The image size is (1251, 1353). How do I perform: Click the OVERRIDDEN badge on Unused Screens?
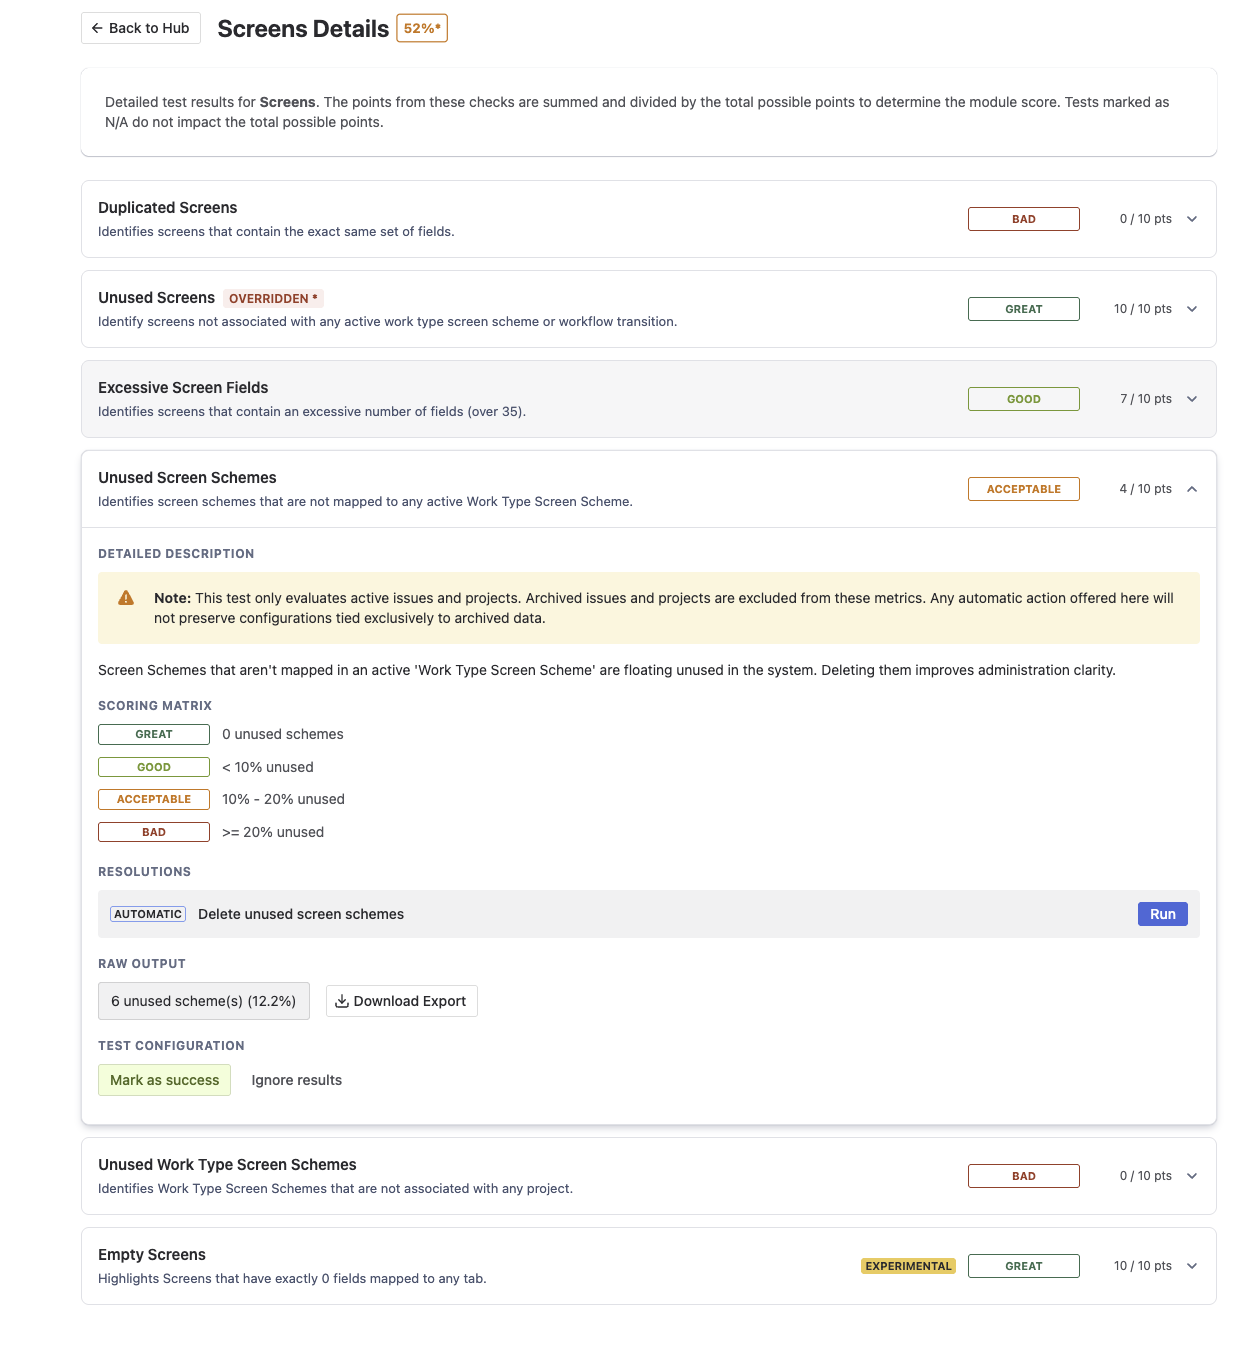click(x=274, y=298)
